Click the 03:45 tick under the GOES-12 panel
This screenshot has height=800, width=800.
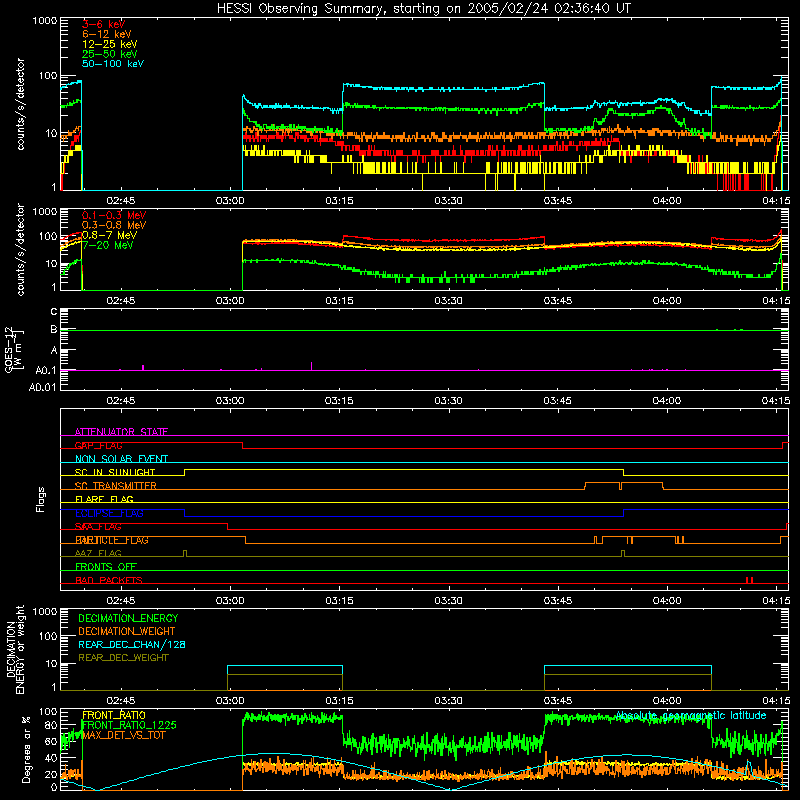558,401
